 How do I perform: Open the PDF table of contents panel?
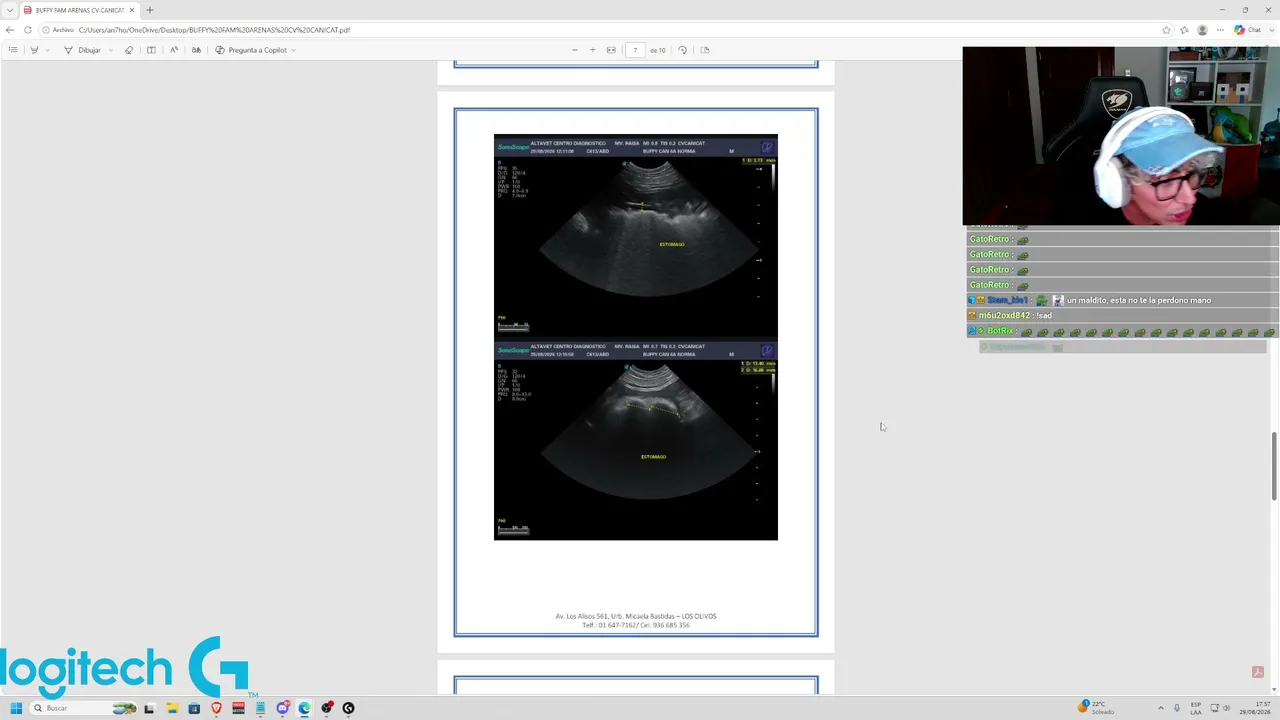coord(13,50)
